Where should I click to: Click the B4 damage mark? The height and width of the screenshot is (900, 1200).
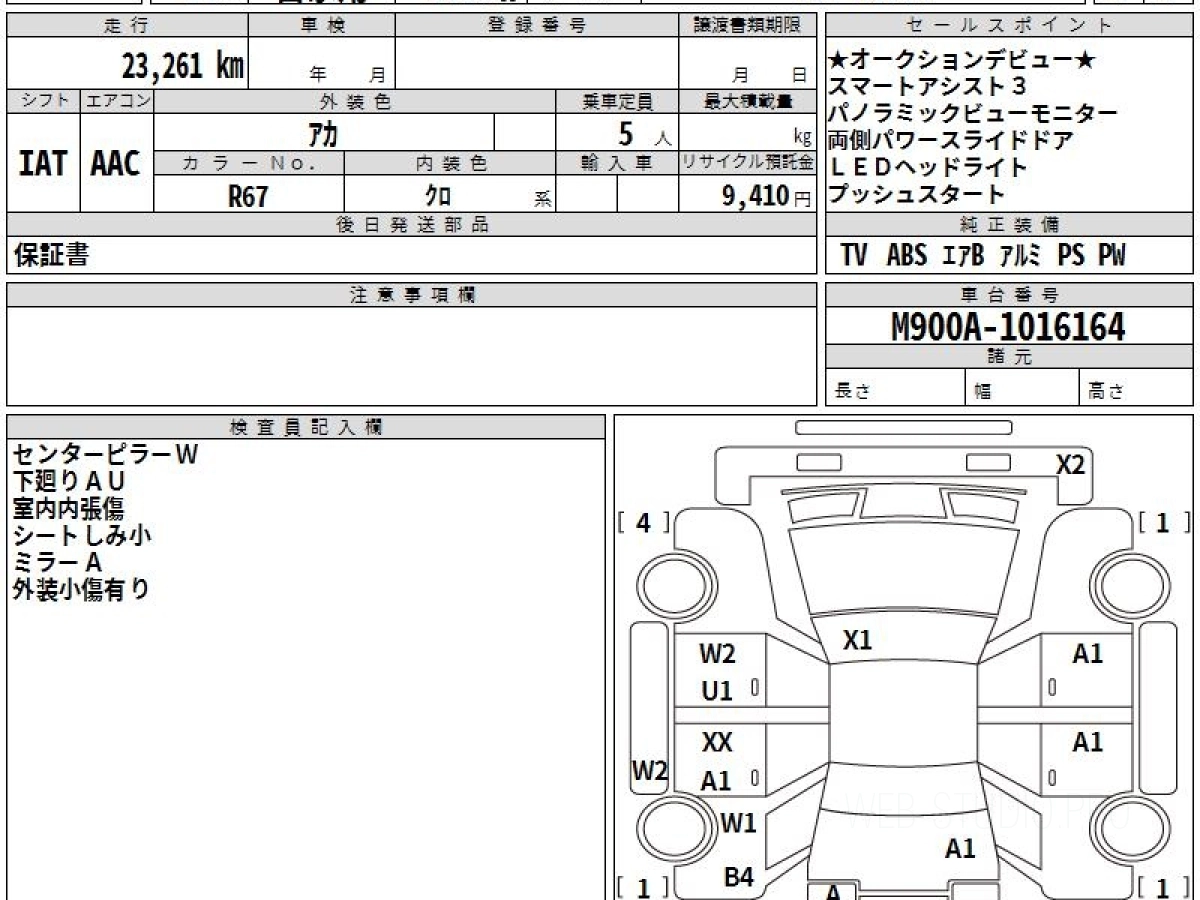click(738, 877)
